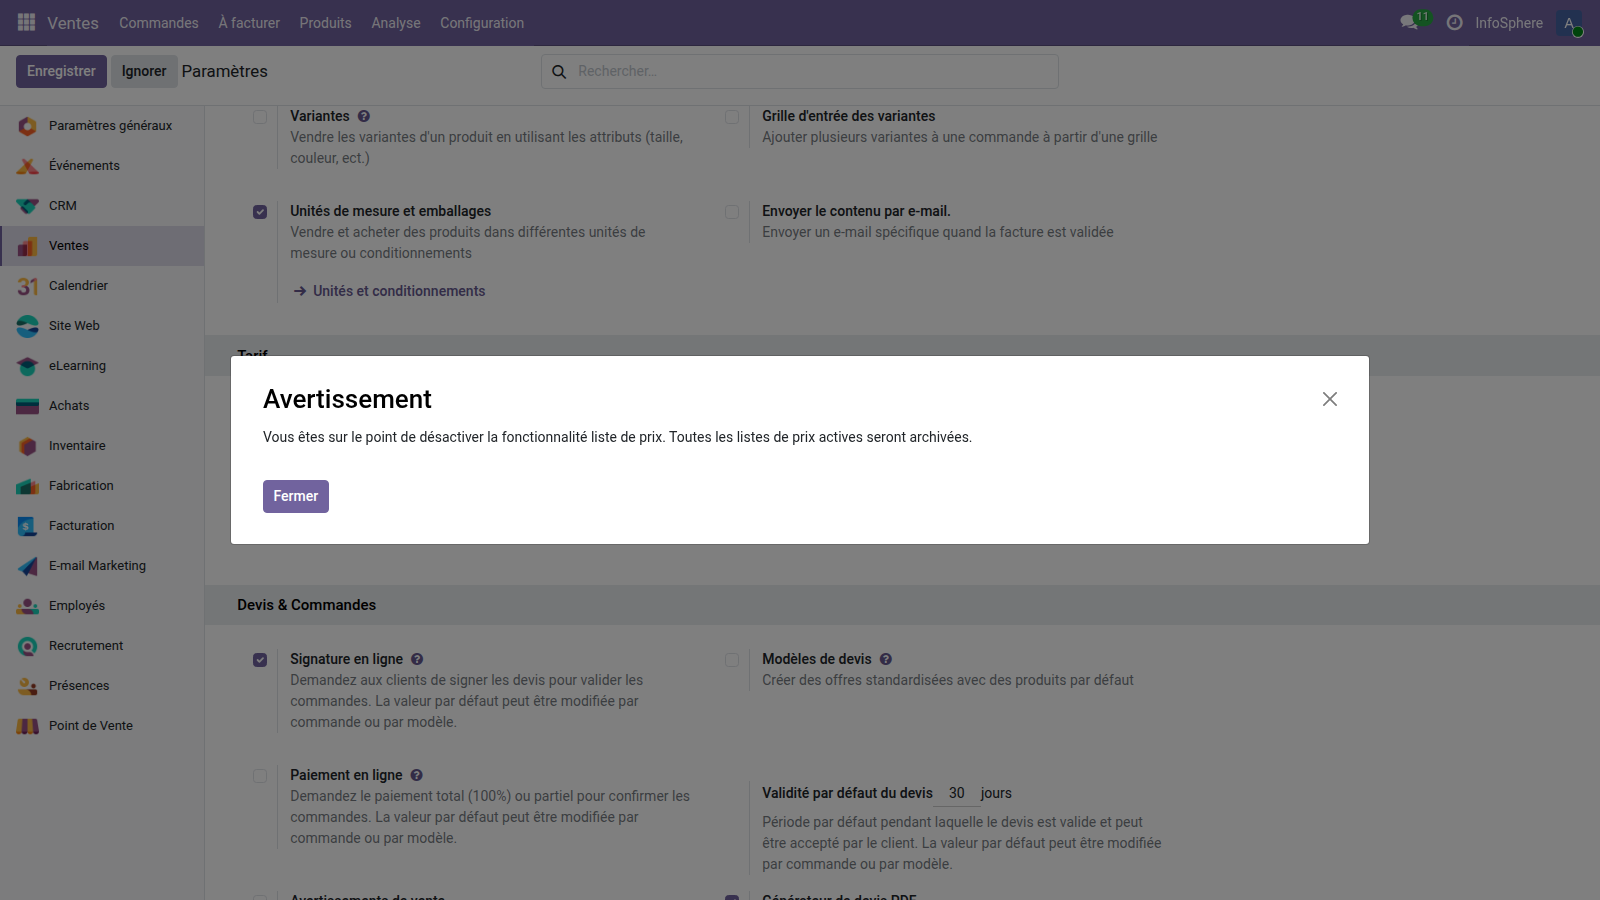Open the Point de Vente app
The width and height of the screenshot is (1600, 900).
coord(91,725)
